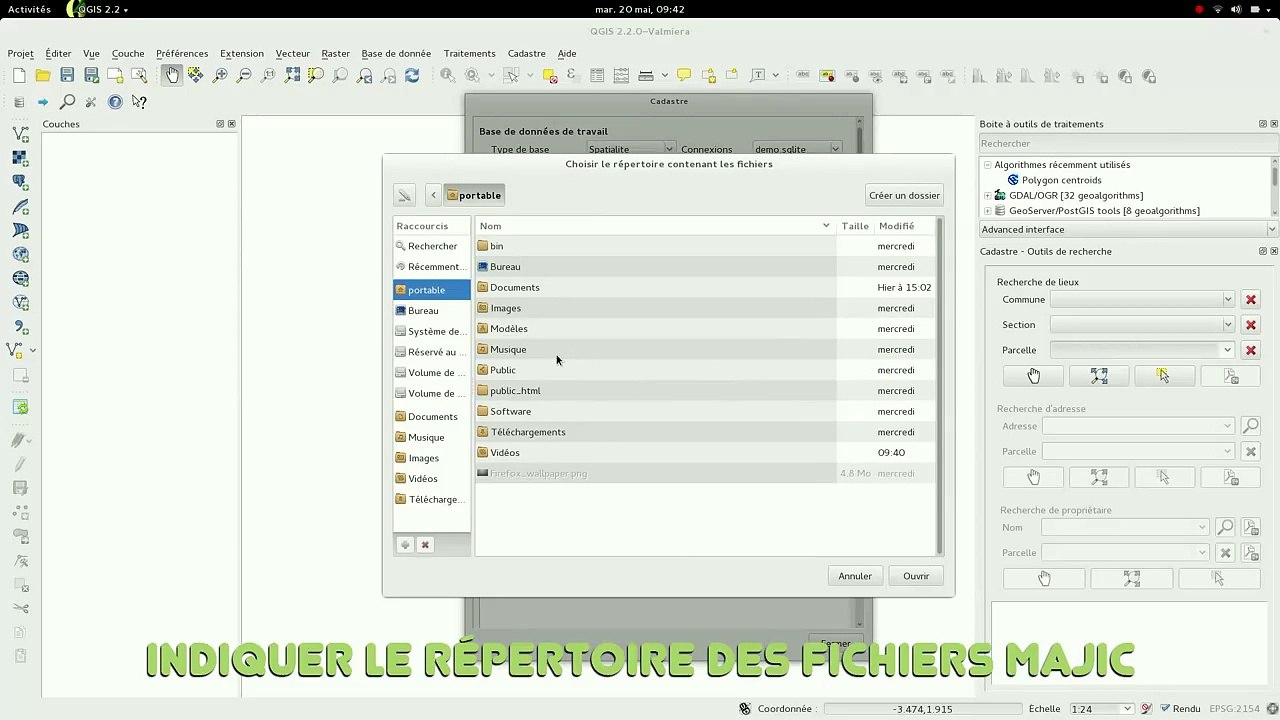
Task: Click the Add raster layer icon in left sidebar
Action: tap(20, 158)
